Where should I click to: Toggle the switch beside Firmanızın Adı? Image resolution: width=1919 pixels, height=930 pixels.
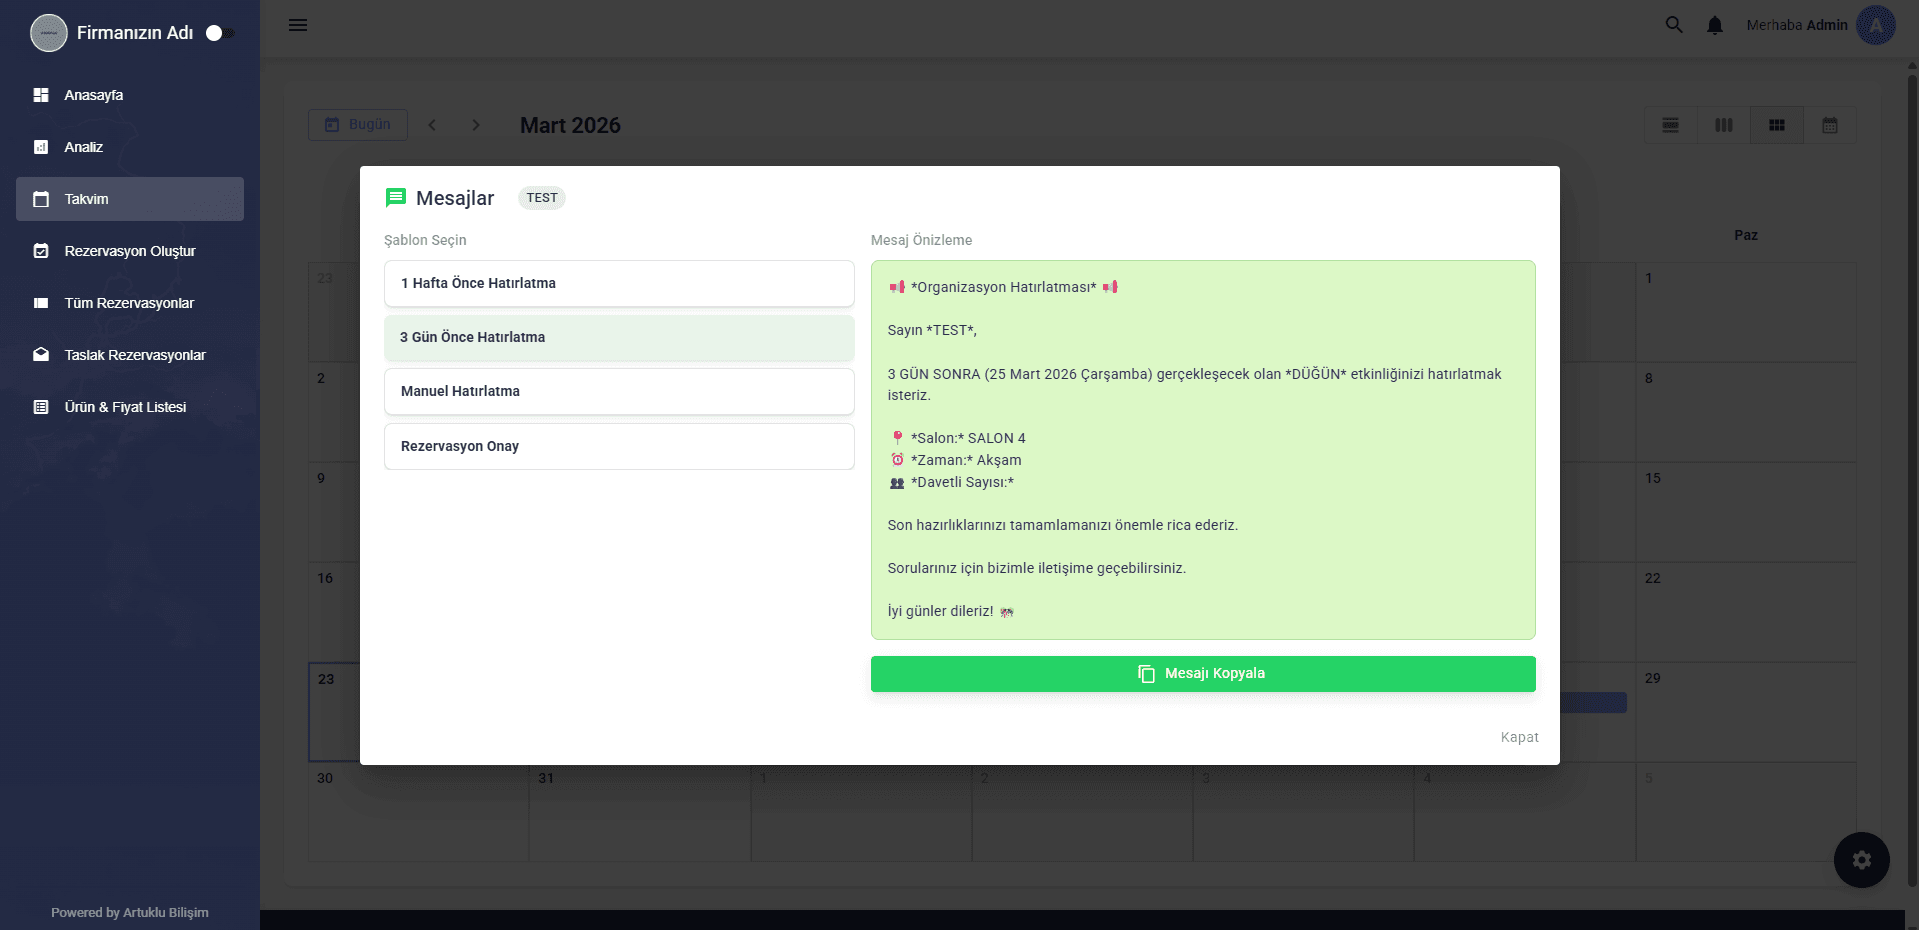tap(219, 33)
